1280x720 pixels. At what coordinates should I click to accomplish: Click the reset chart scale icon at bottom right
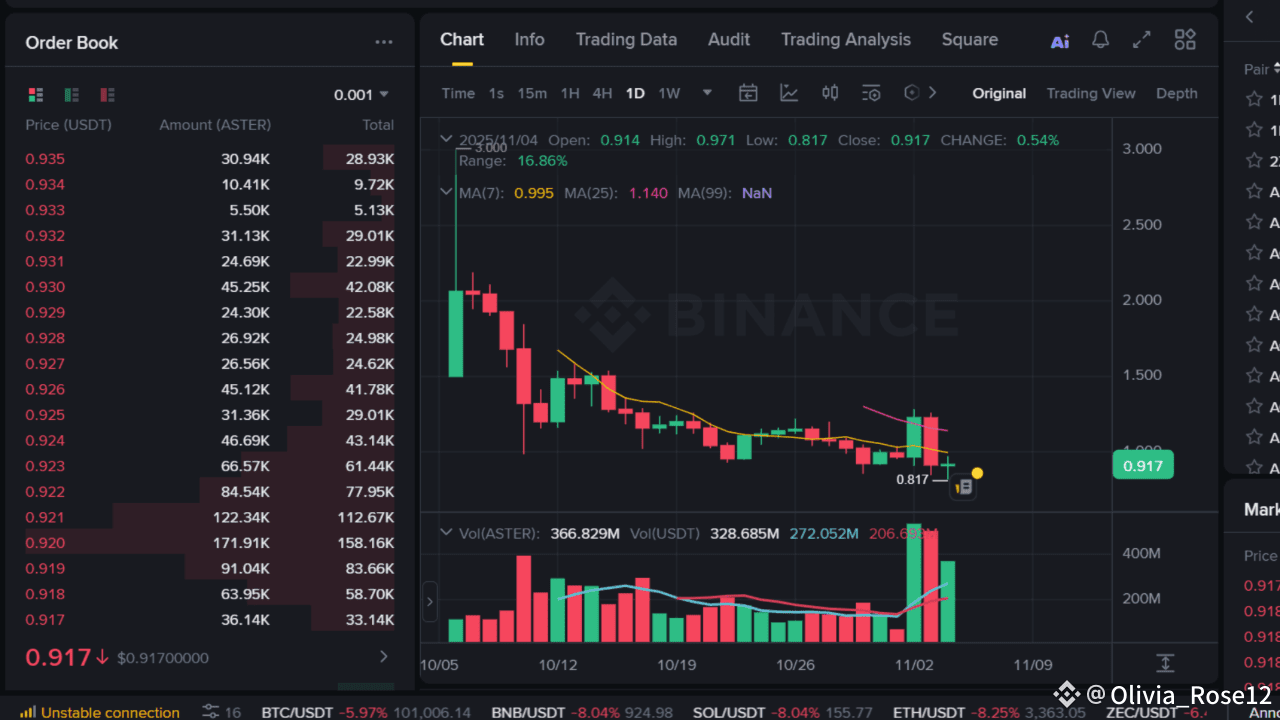click(1165, 663)
